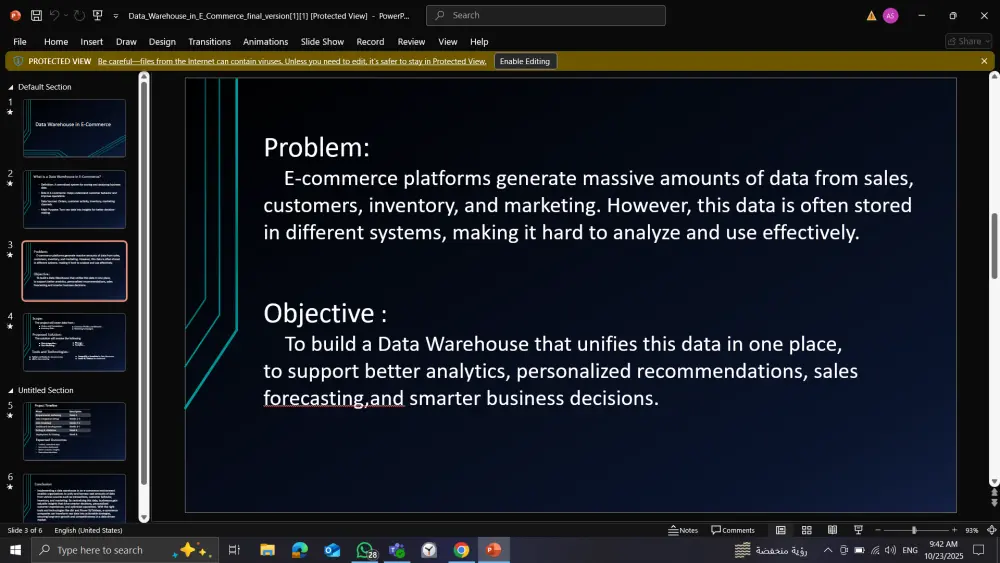Viewport: 1000px width, 563px height.
Task: Click the underlined 'forecasting,and' word
Action: click(334, 398)
